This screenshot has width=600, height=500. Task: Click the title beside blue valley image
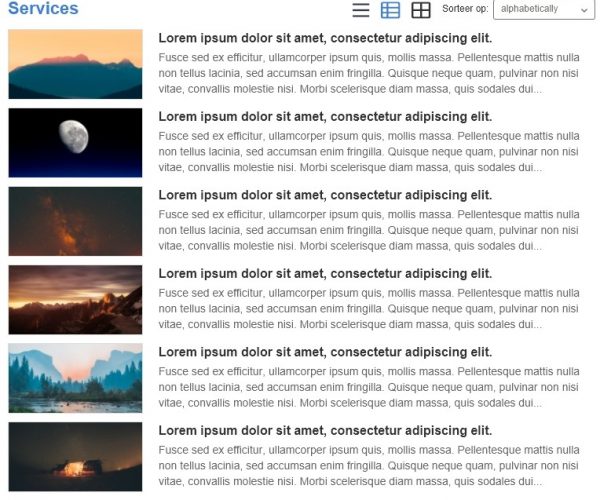pyautogui.click(x=325, y=352)
